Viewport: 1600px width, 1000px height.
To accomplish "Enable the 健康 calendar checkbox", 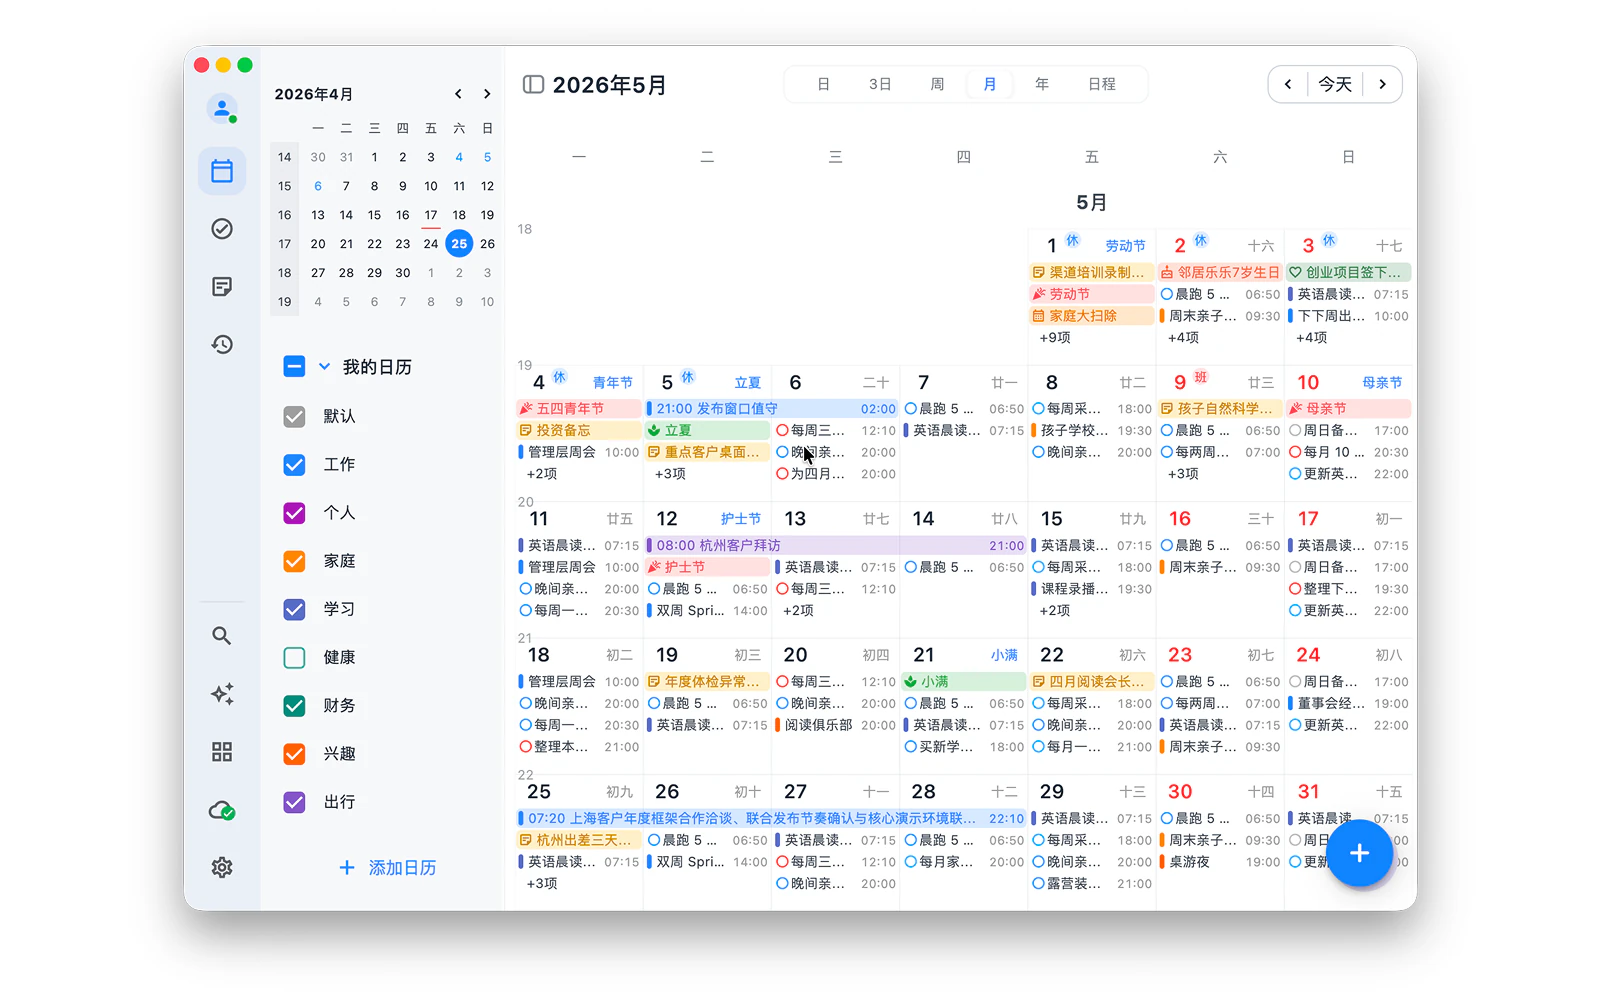I will pyautogui.click(x=294, y=657).
